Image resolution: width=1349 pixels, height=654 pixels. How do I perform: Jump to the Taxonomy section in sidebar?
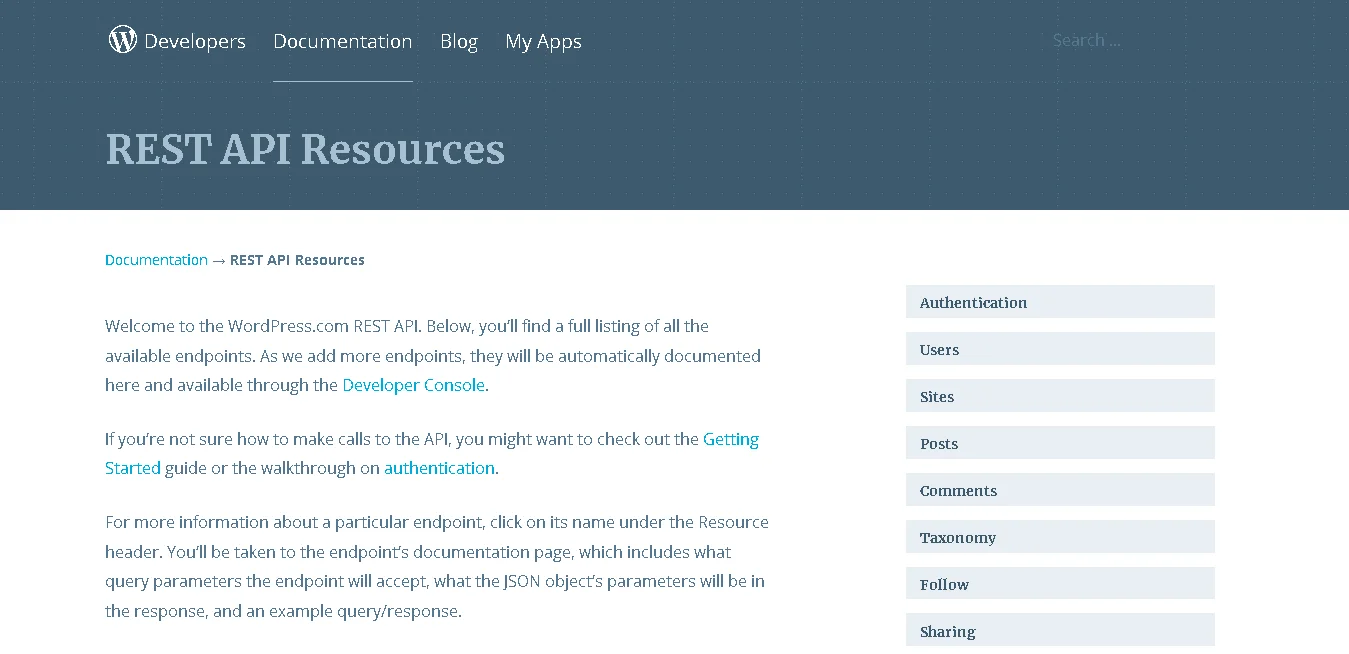point(1060,537)
